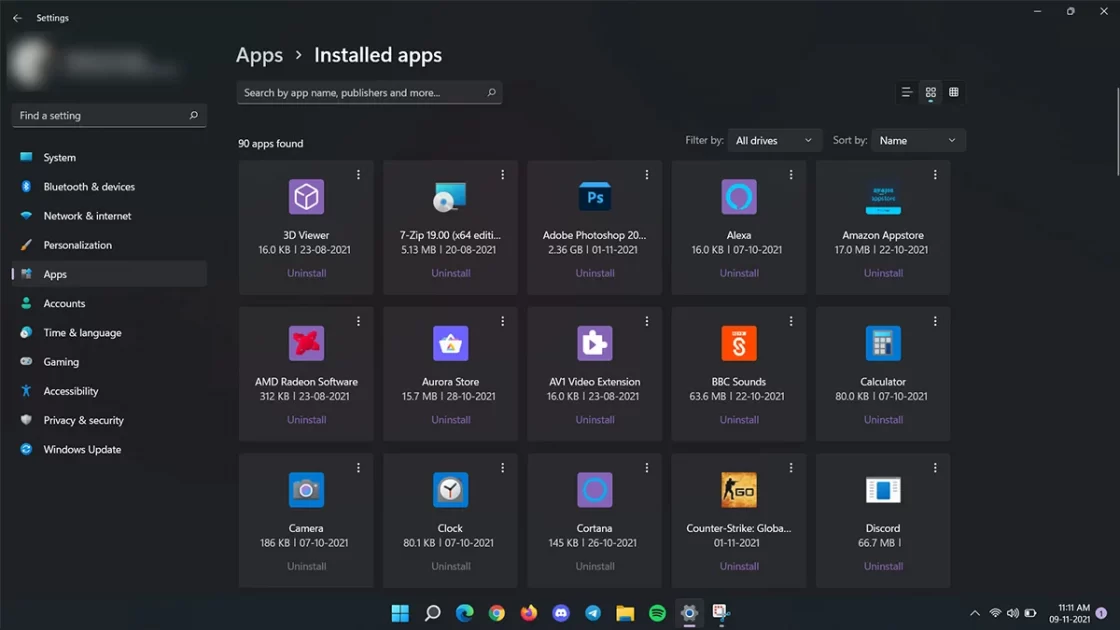Image resolution: width=1120 pixels, height=630 pixels.
Task: Click the Alexa app icon
Action: [x=739, y=197]
